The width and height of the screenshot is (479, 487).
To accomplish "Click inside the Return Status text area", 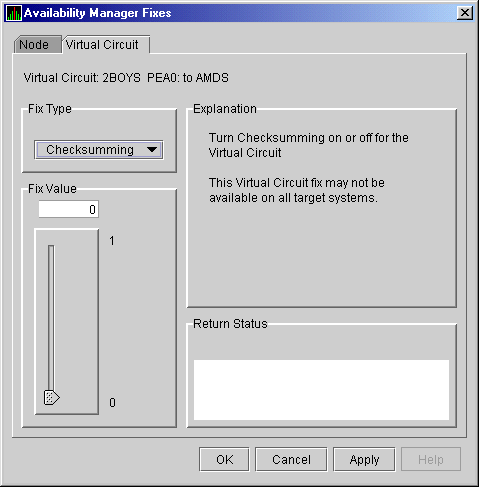I will point(321,390).
